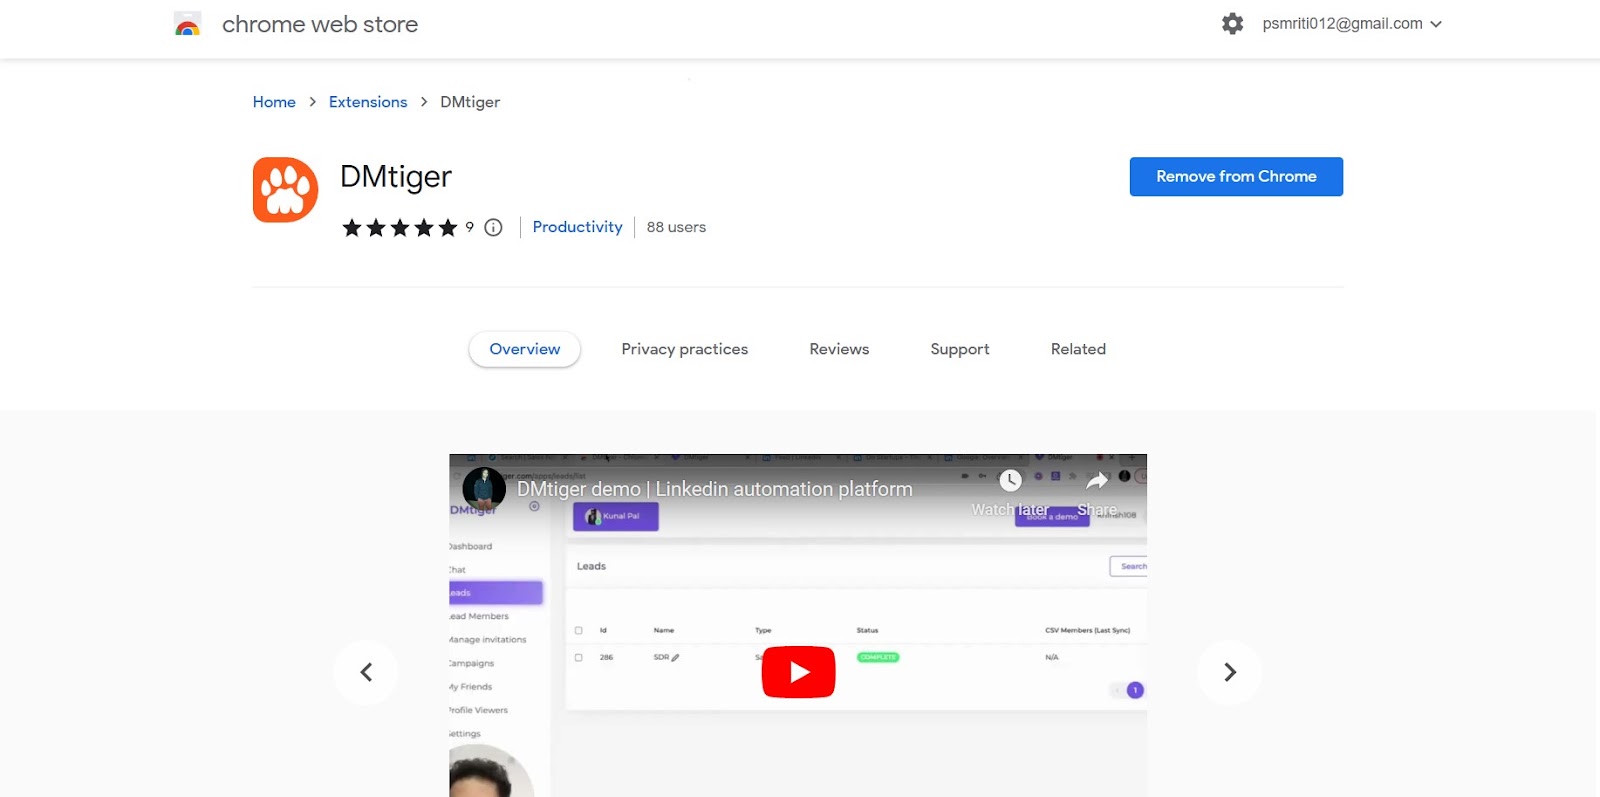The height and width of the screenshot is (797, 1600).
Task: Click the Watch later clock icon
Action: click(1010, 481)
